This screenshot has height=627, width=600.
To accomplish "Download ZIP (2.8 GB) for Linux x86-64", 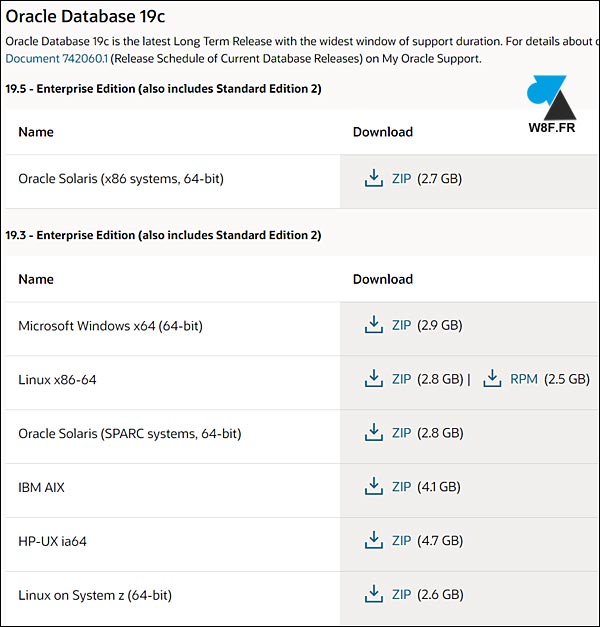I will point(401,379).
